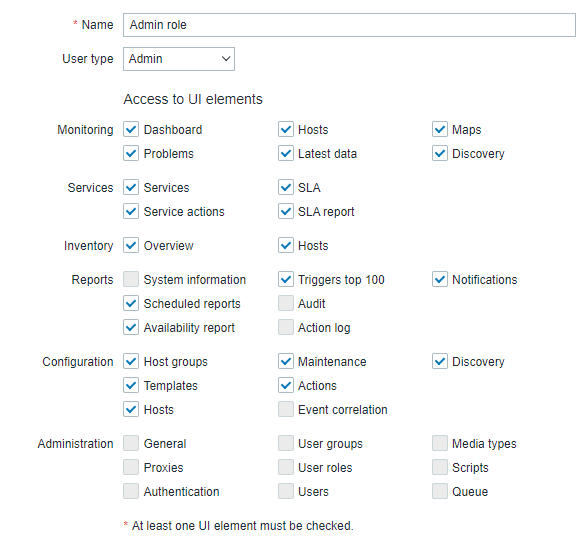The image size is (576, 538).
Task: Toggle the SLA report checkbox
Action: point(286,211)
